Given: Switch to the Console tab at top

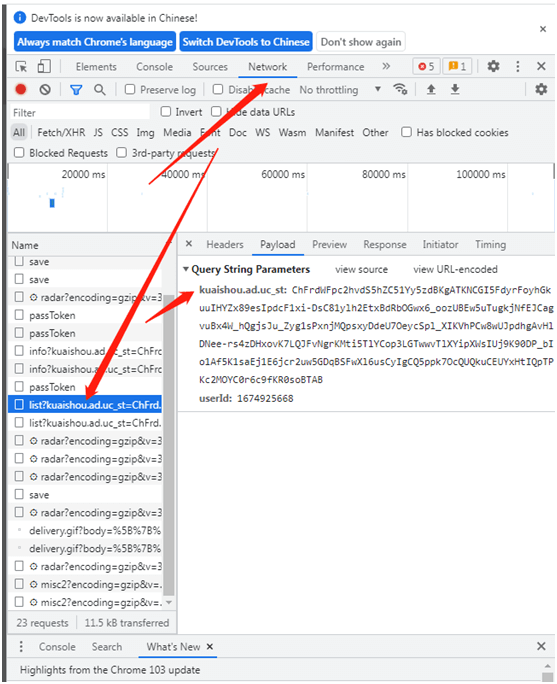Looking at the screenshot, I should (154, 67).
